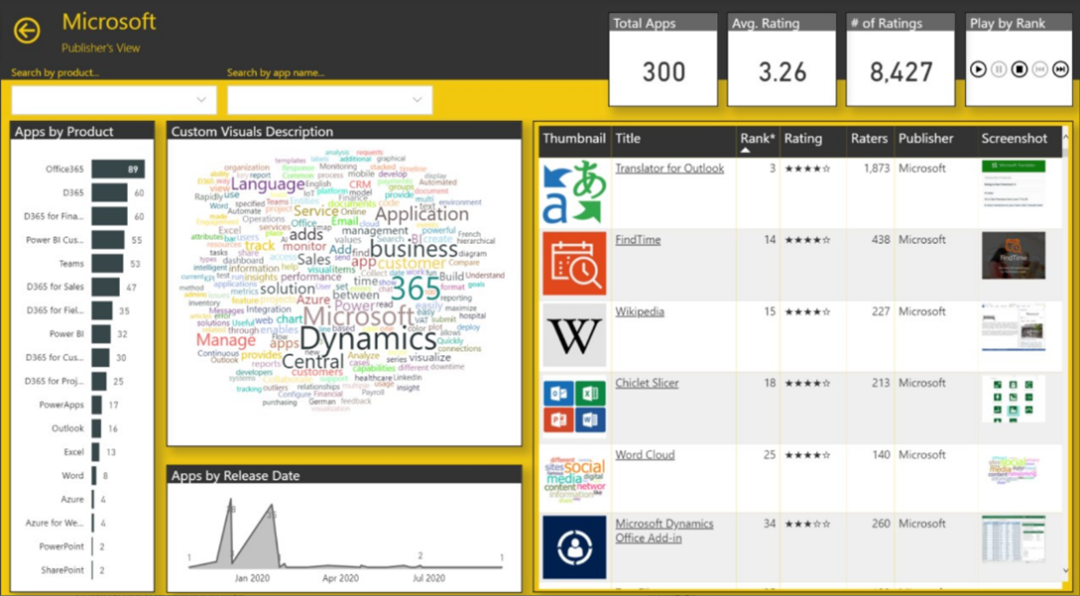Screen dimensions: 1080x596
Task: Select the Excel bar in chart
Action: (x=96, y=452)
